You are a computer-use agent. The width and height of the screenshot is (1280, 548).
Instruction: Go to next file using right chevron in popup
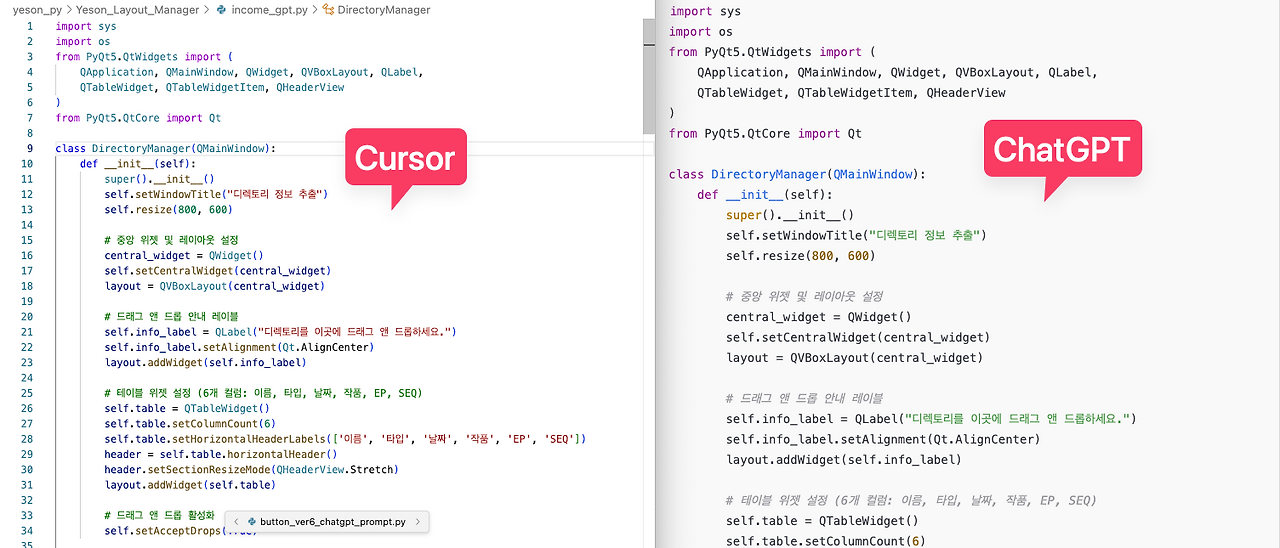click(419, 522)
